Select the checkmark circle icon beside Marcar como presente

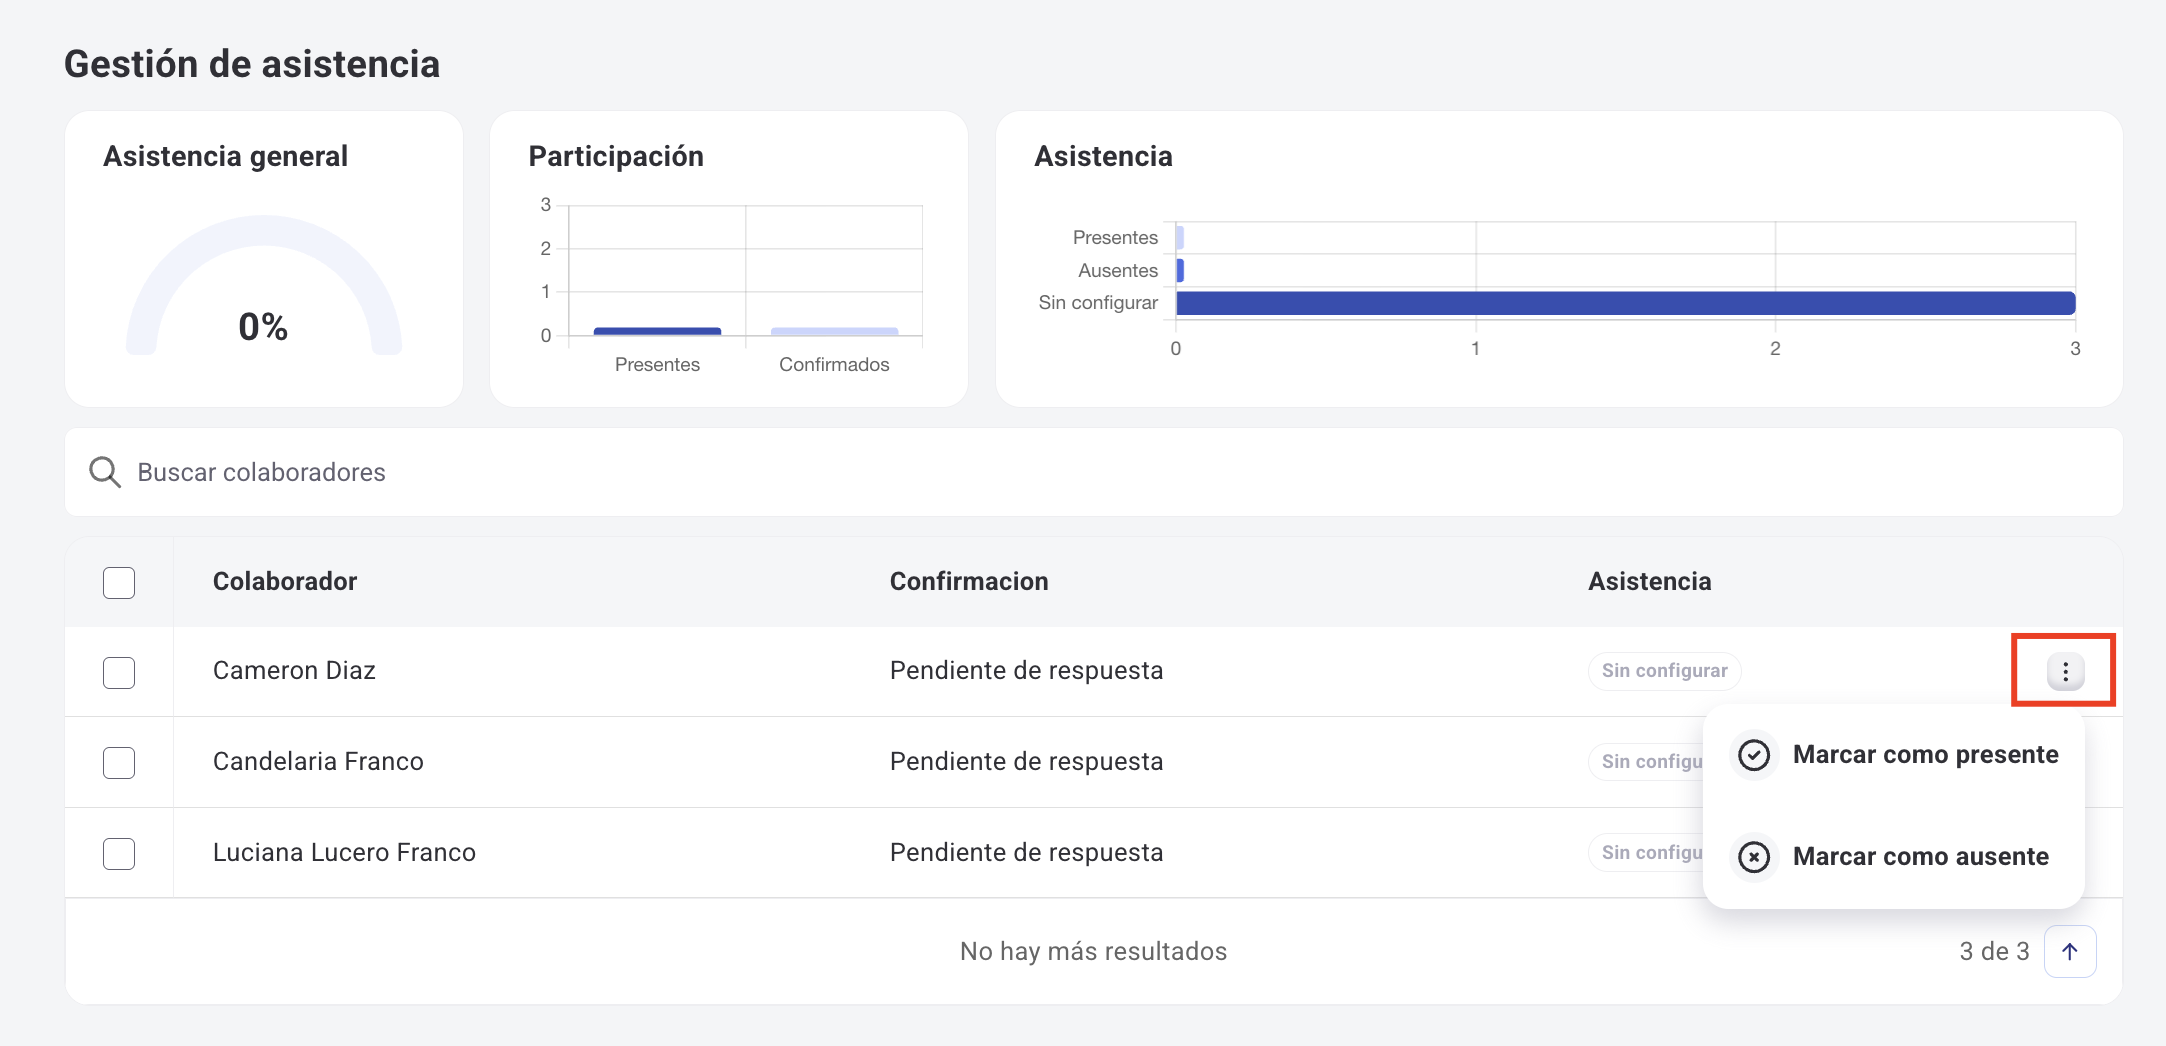tap(1754, 755)
